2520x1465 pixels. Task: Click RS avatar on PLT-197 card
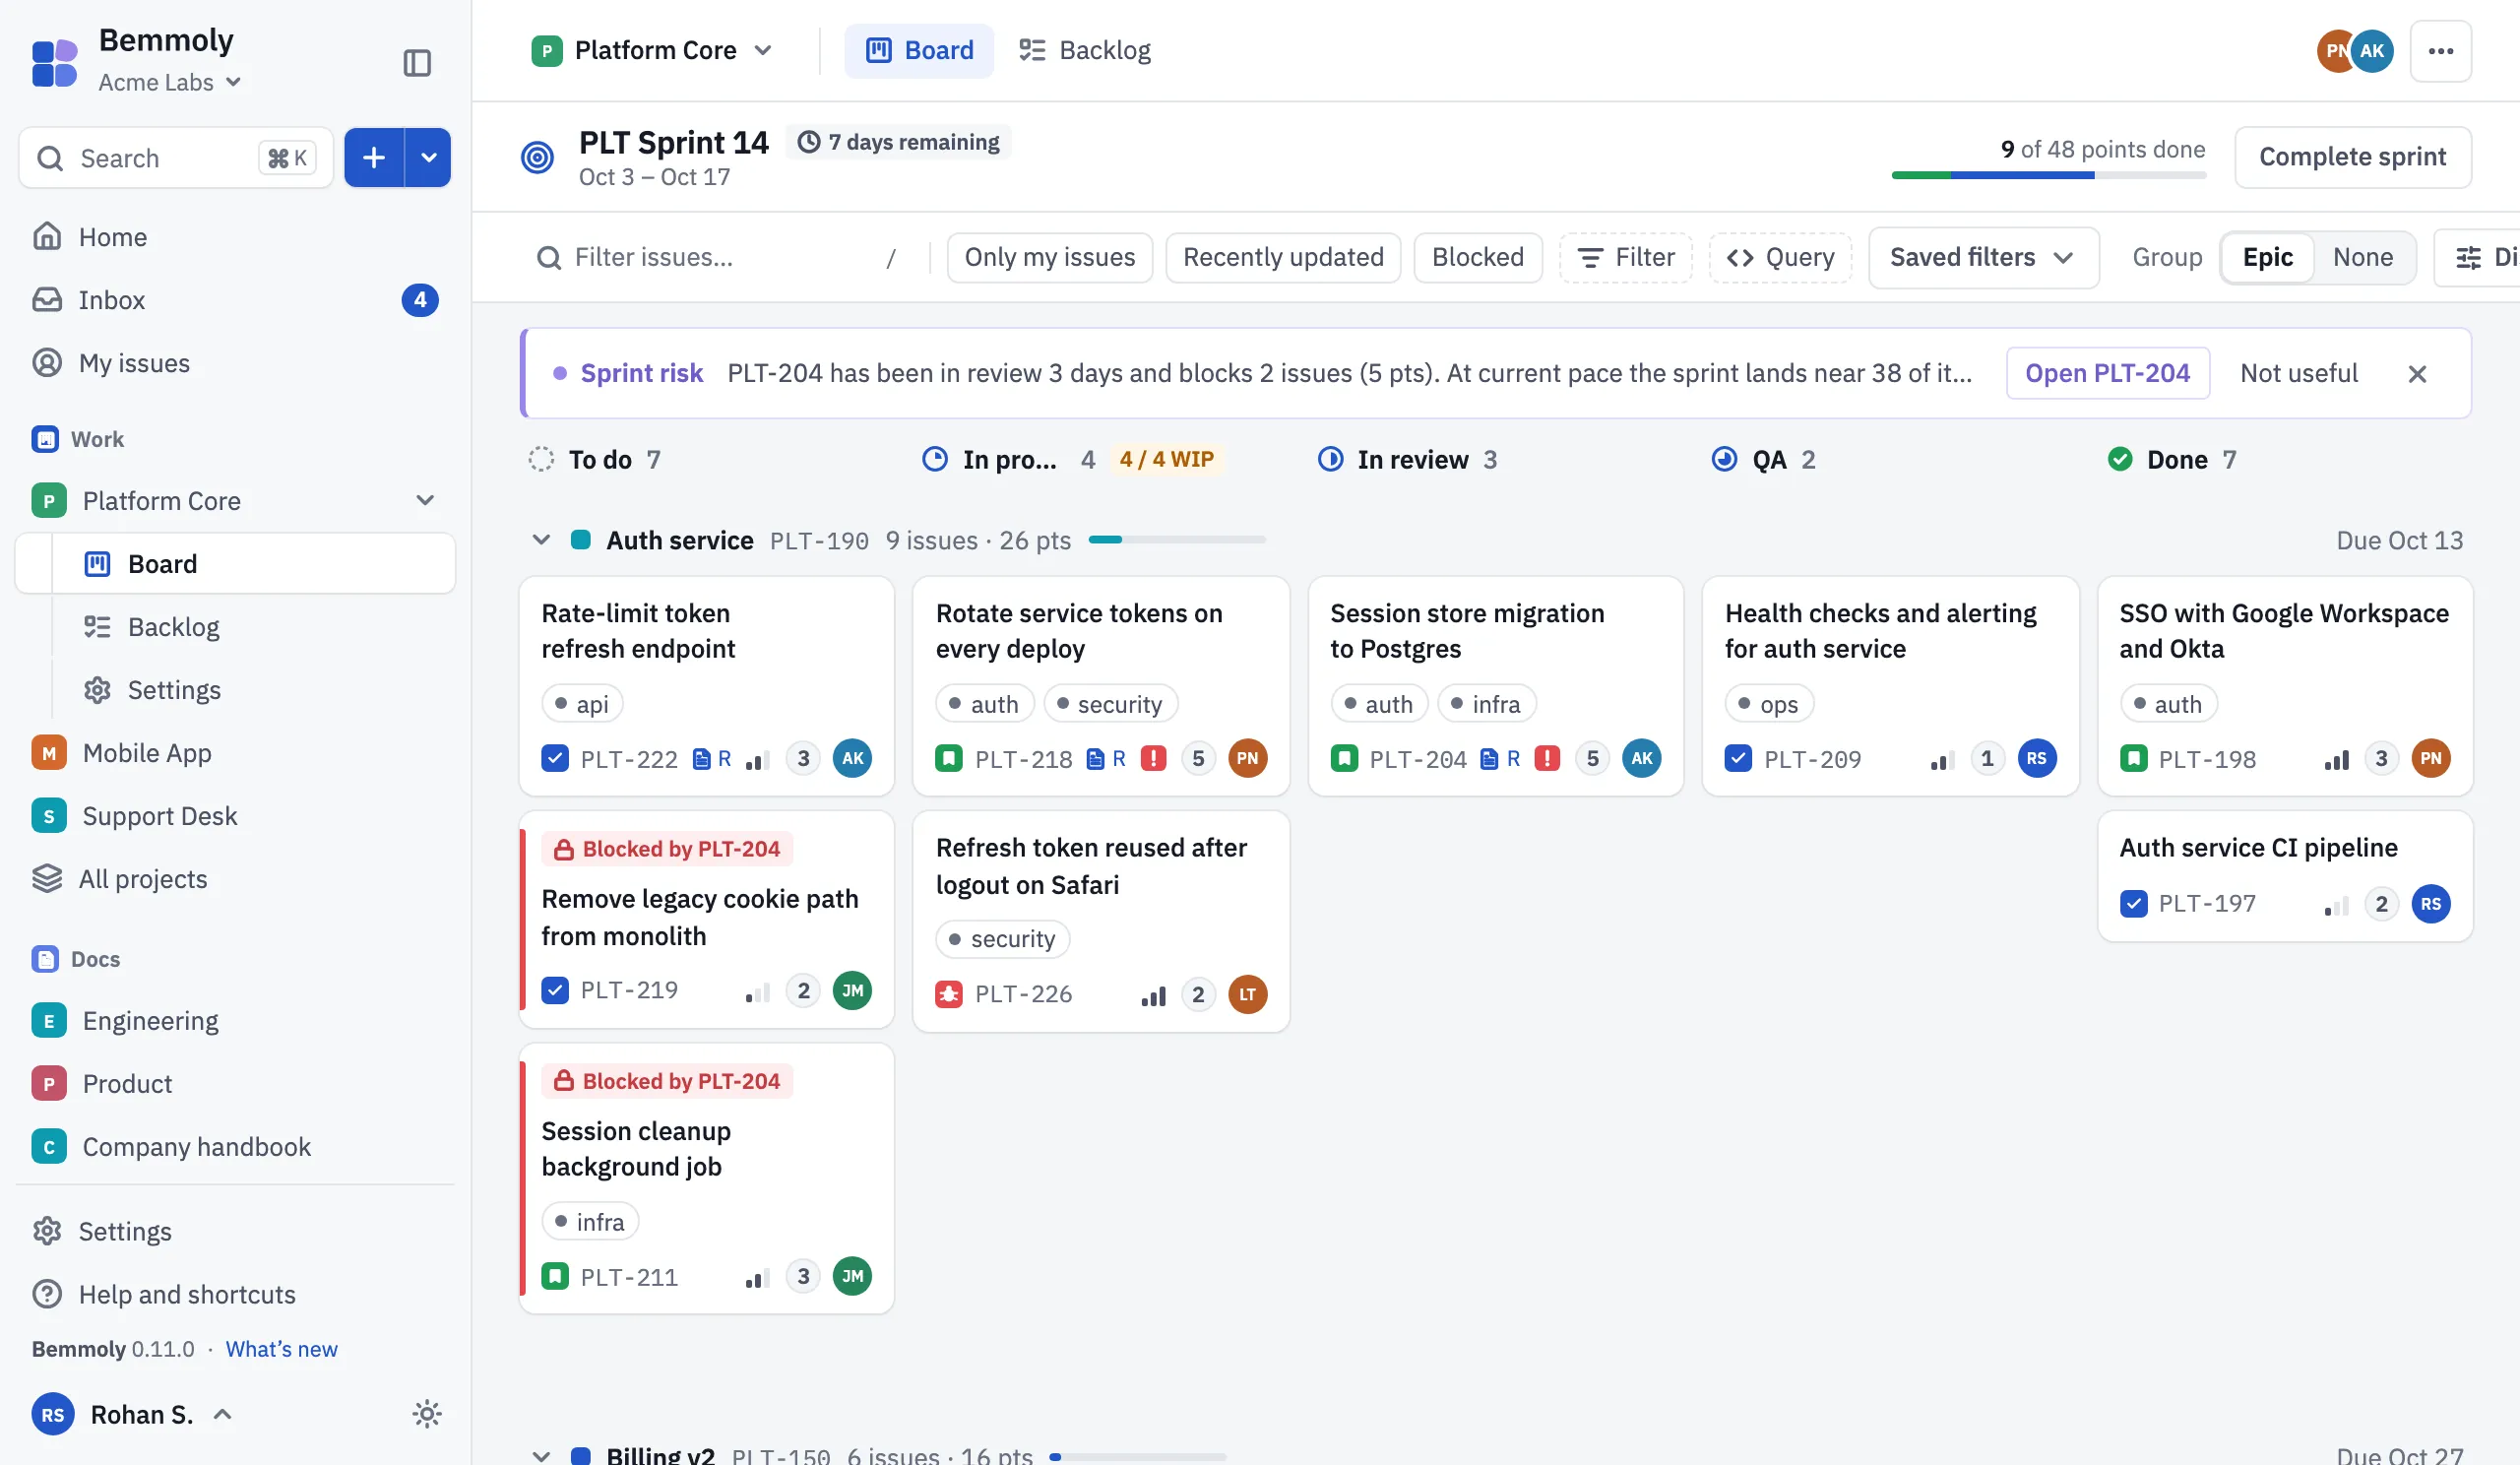(x=2431, y=904)
